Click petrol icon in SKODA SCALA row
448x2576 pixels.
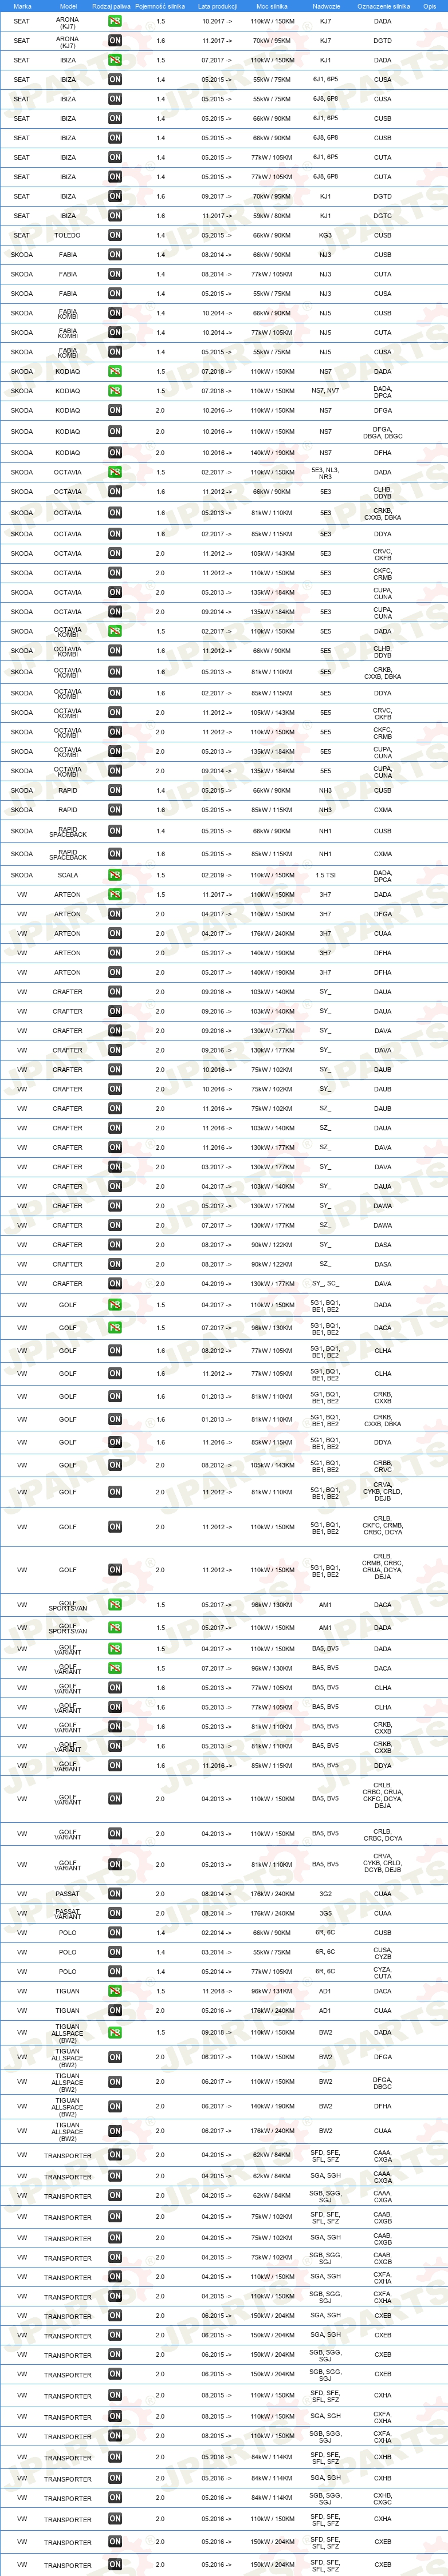click(x=115, y=875)
